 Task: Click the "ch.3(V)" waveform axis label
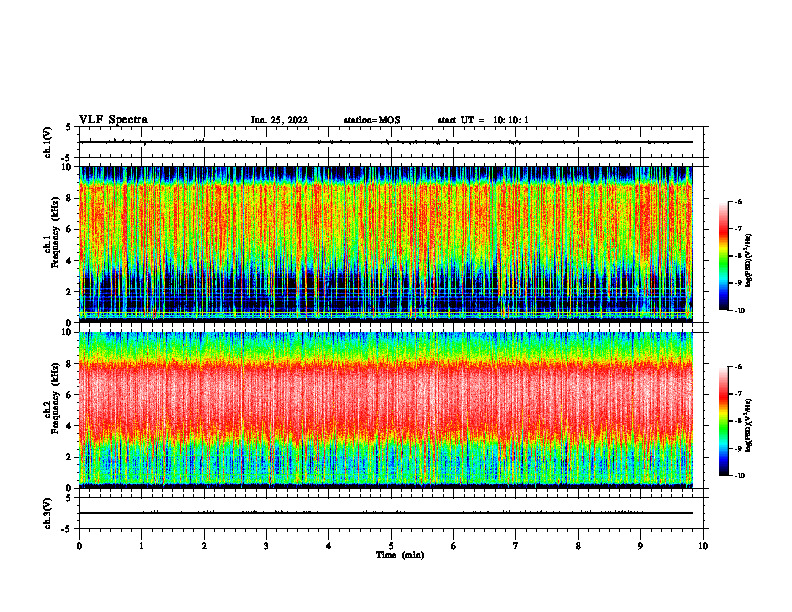pyautogui.click(x=48, y=513)
